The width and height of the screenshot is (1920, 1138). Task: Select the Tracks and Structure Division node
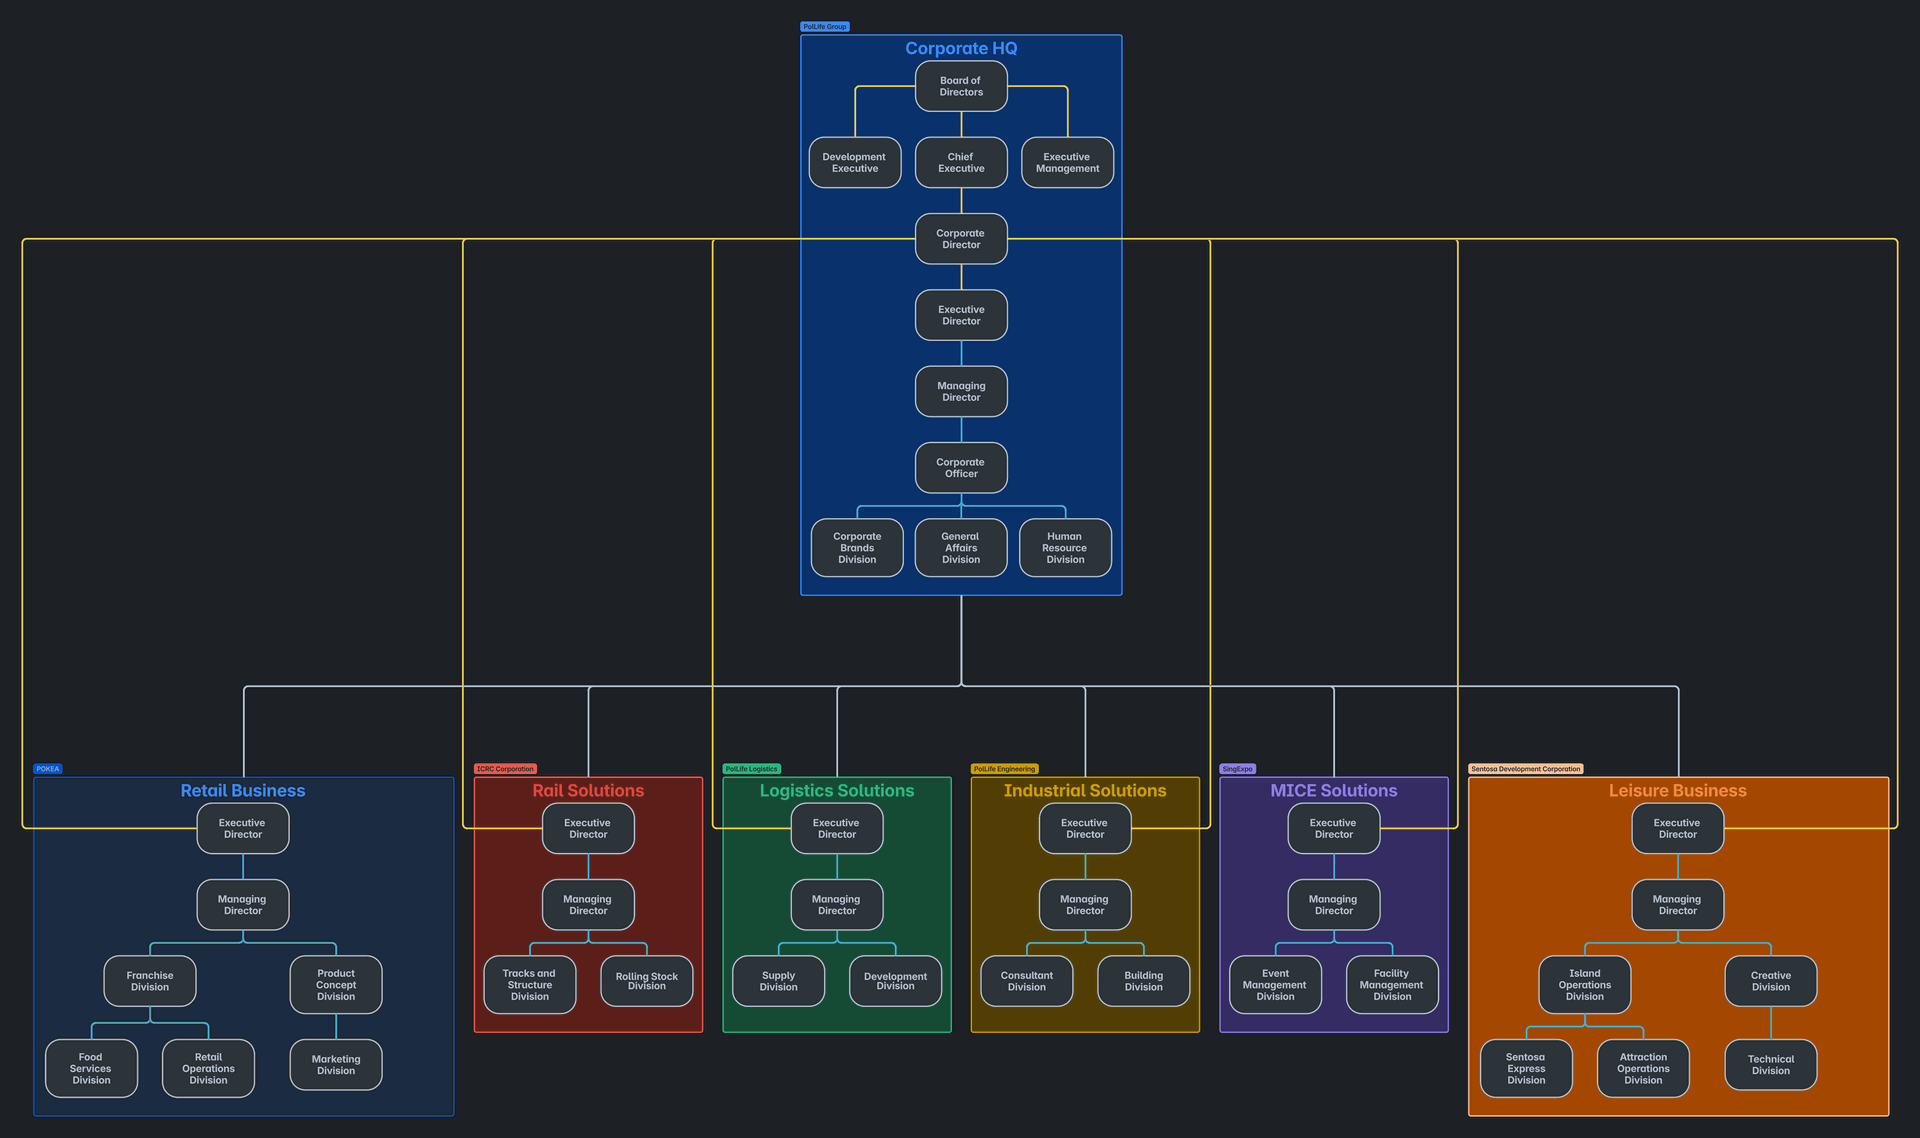coord(530,985)
